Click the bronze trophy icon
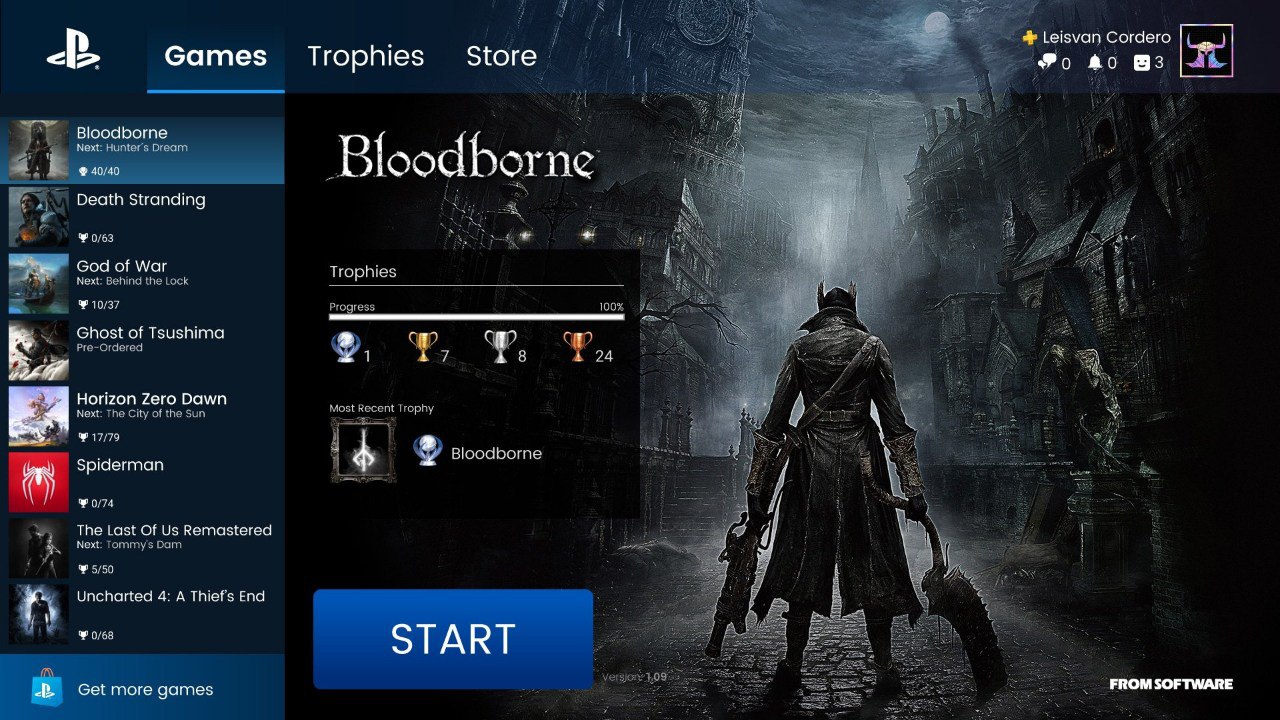Viewport: 1280px width, 720px height. pyautogui.click(x=578, y=347)
